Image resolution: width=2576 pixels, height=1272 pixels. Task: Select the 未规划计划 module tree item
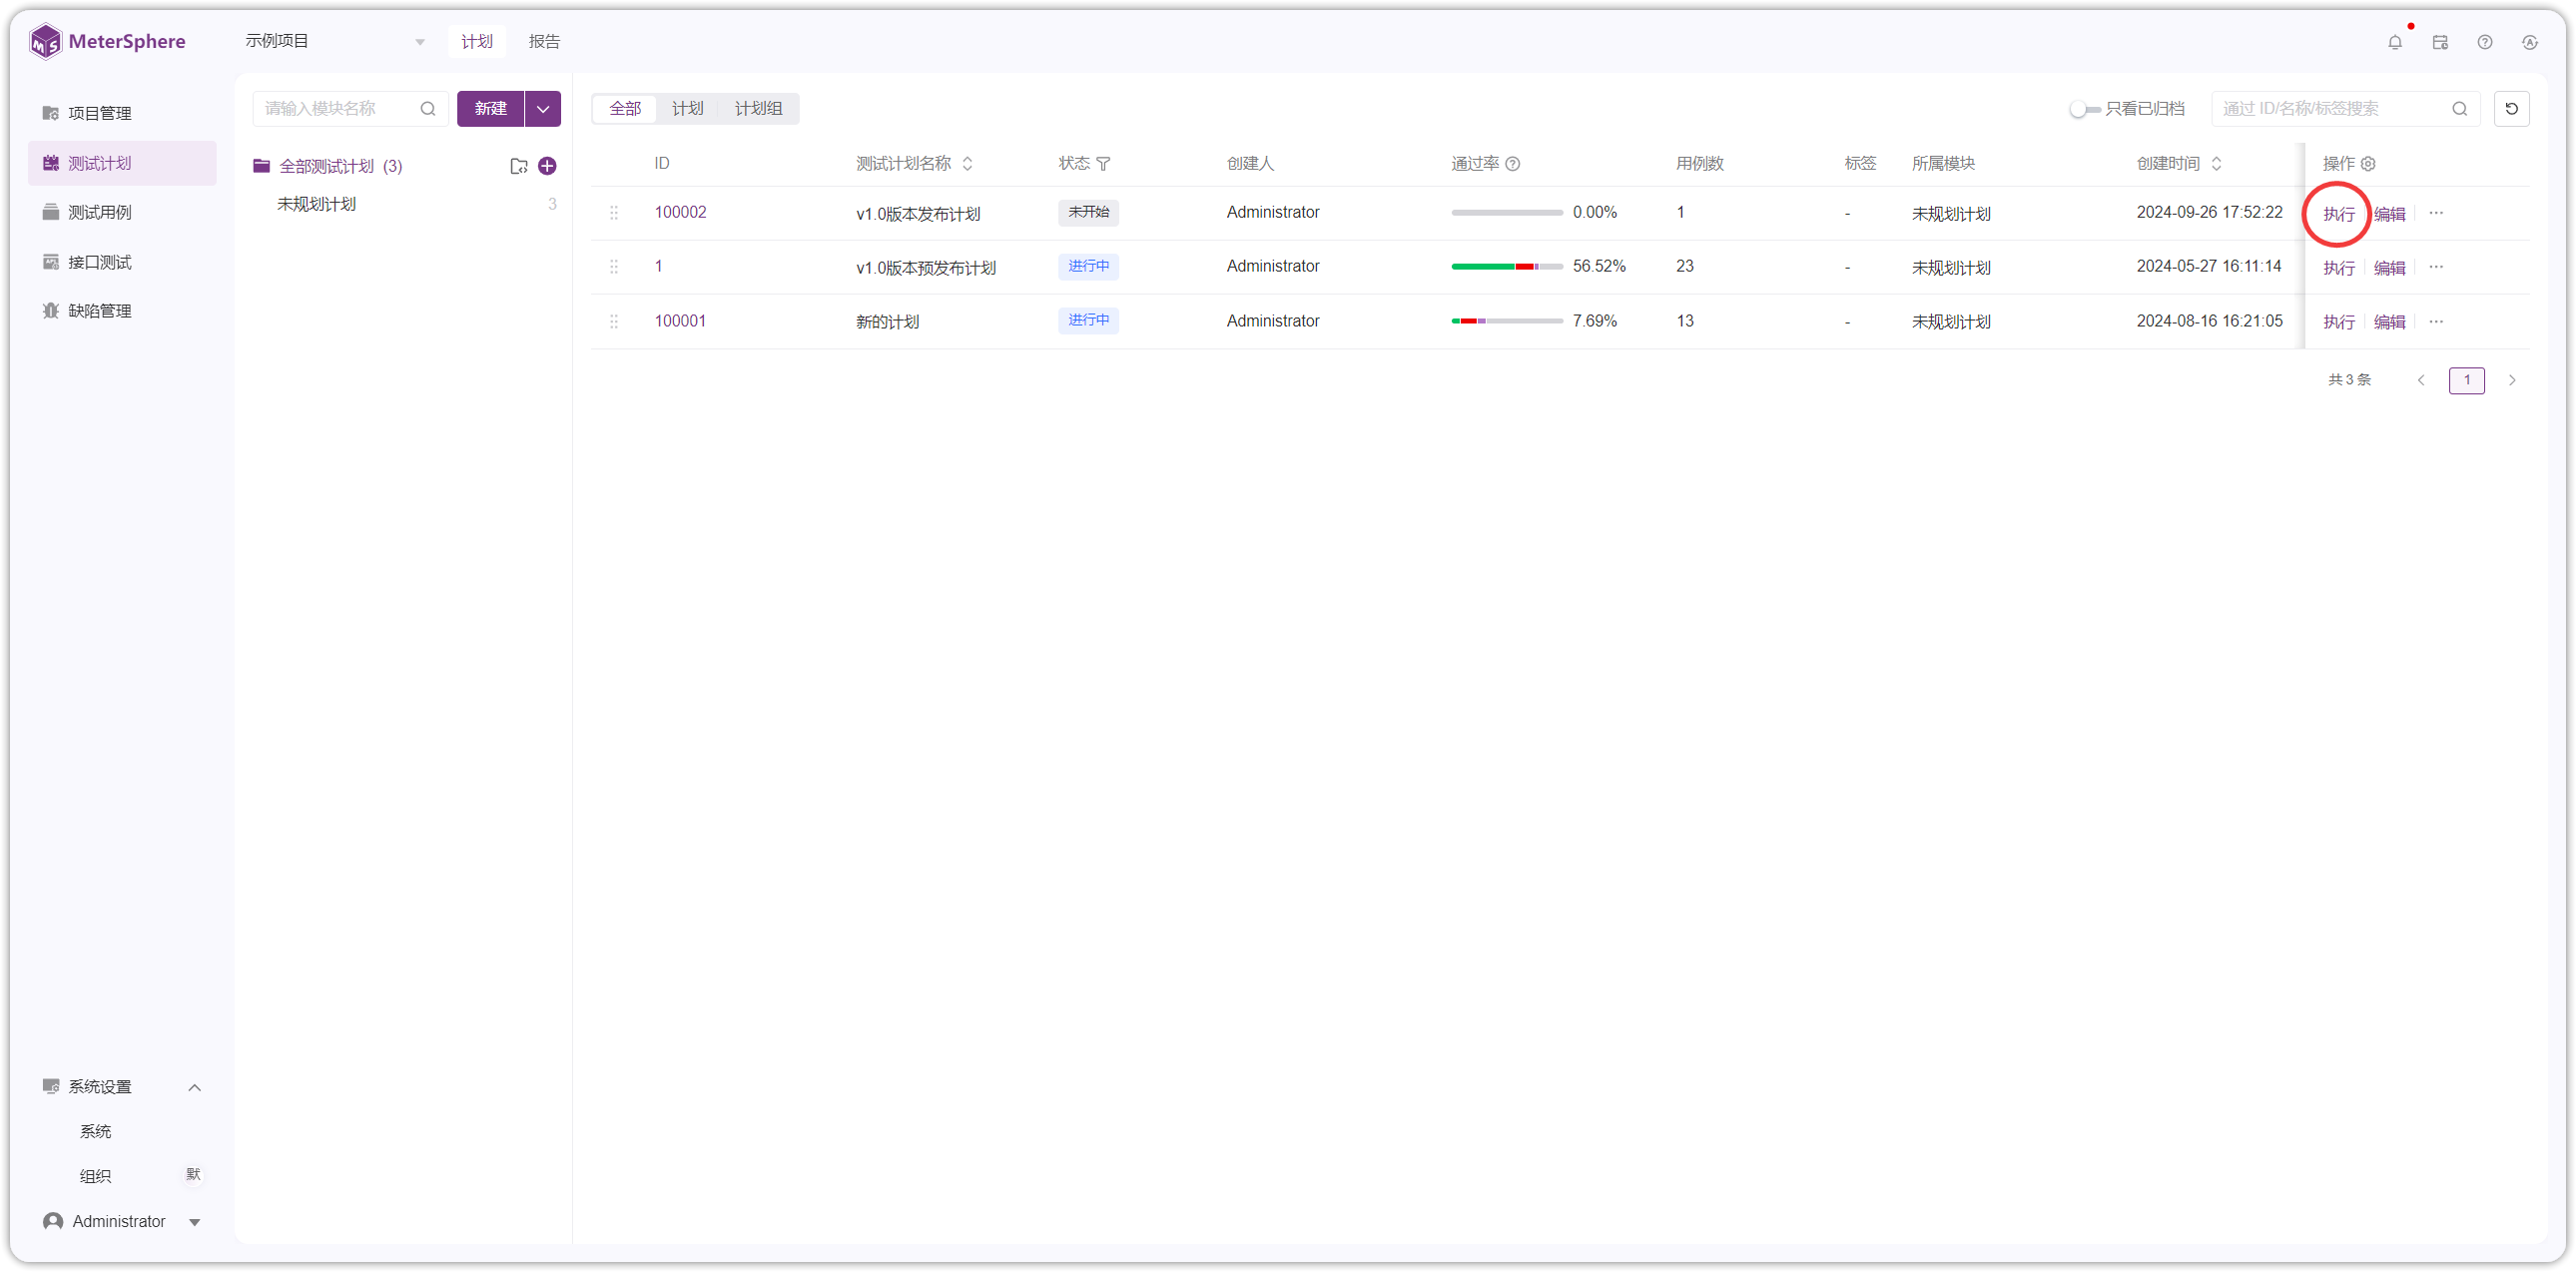316,204
